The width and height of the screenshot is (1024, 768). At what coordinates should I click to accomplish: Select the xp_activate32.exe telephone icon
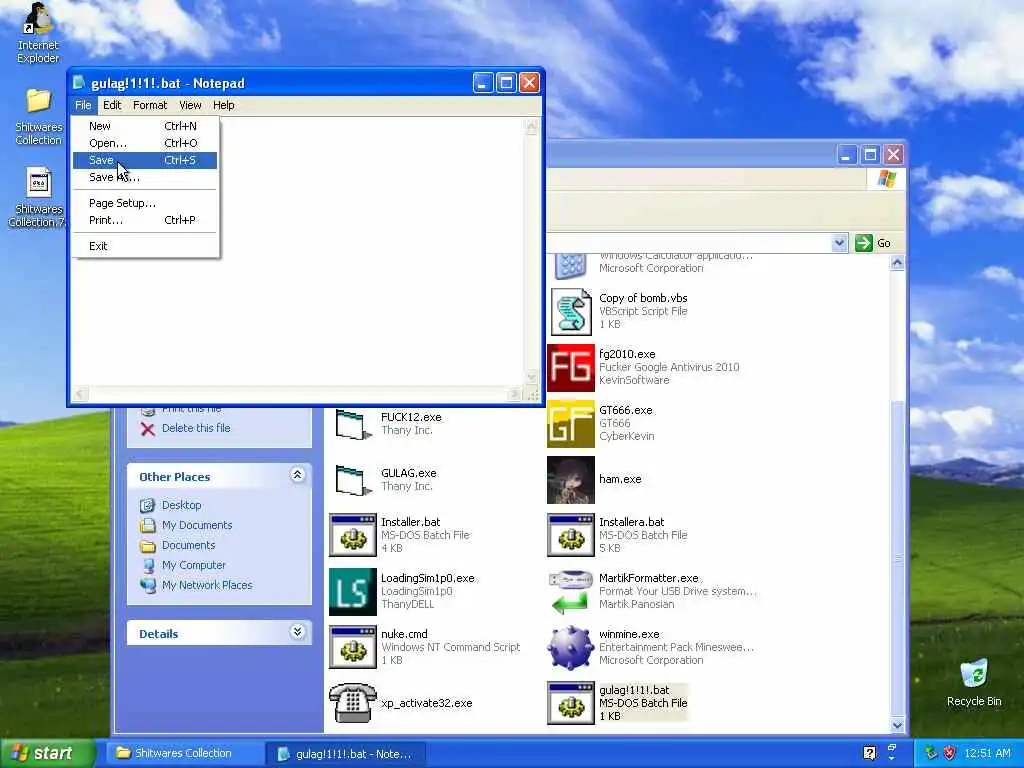(353, 703)
